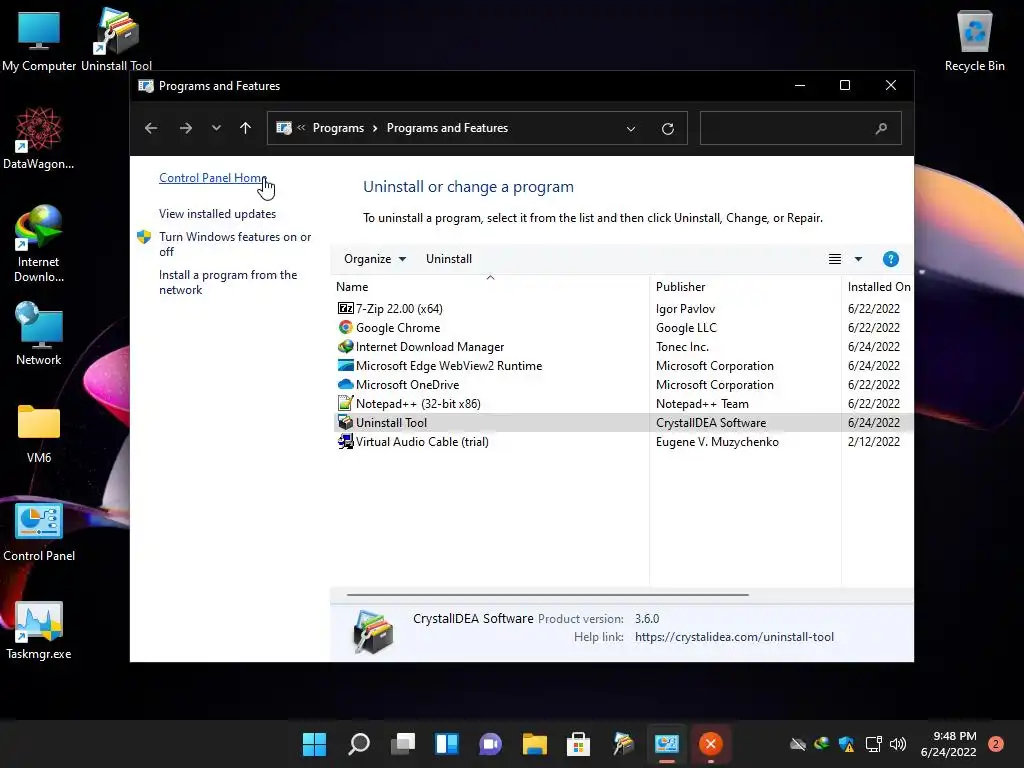Select Microsoft Edge WebView2 Runtime row
Image resolution: width=1024 pixels, height=768 pixels.
(x=624, y=365)
